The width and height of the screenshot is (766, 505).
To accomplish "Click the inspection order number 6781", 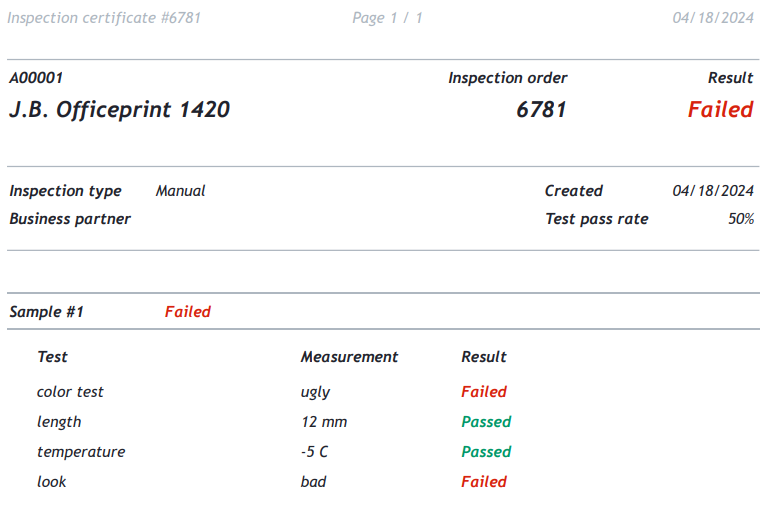I will coord(541,109).
